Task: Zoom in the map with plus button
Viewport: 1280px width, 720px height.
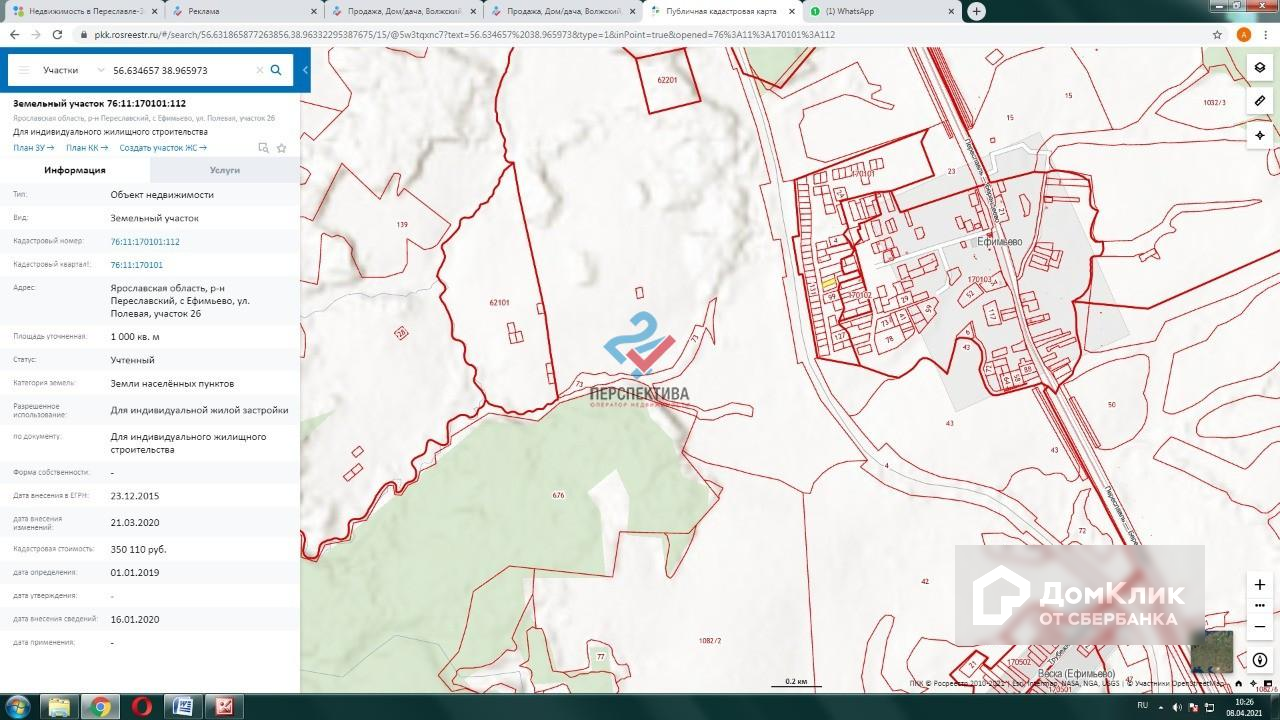Action: click(1260, 584)
